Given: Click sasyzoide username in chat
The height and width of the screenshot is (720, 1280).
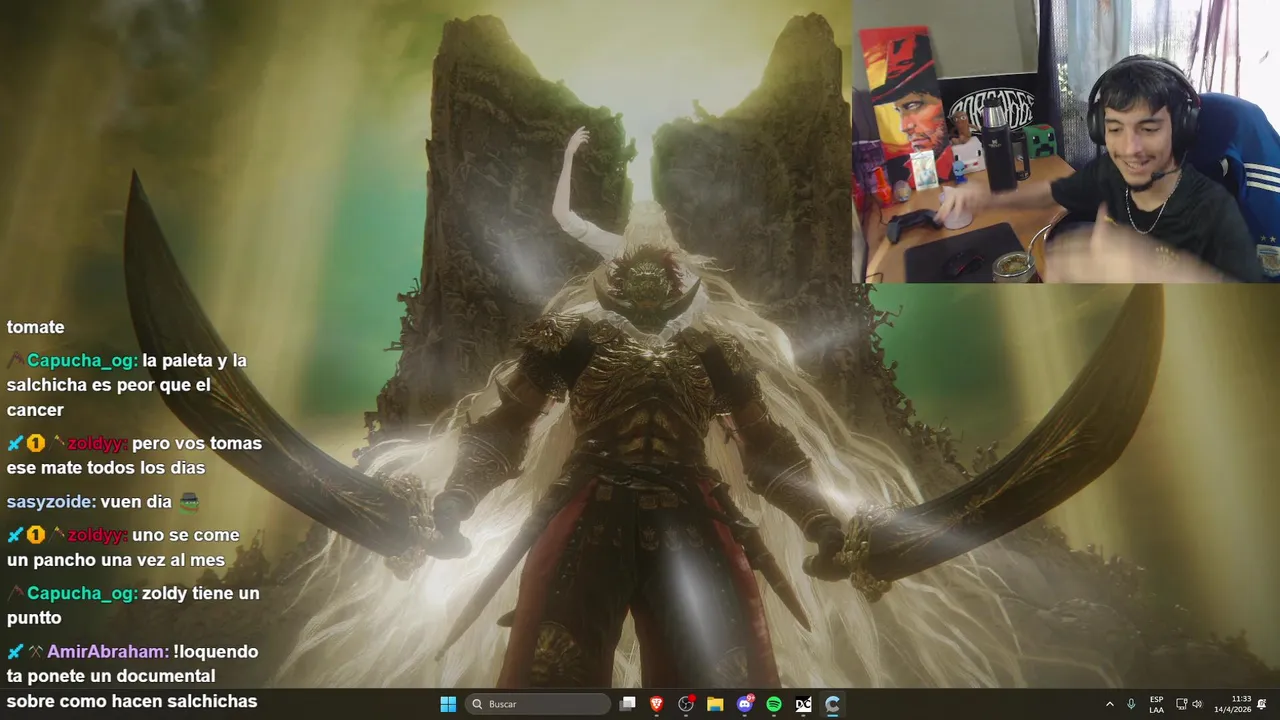Looking at the screenshot, I should pos(51,502).
